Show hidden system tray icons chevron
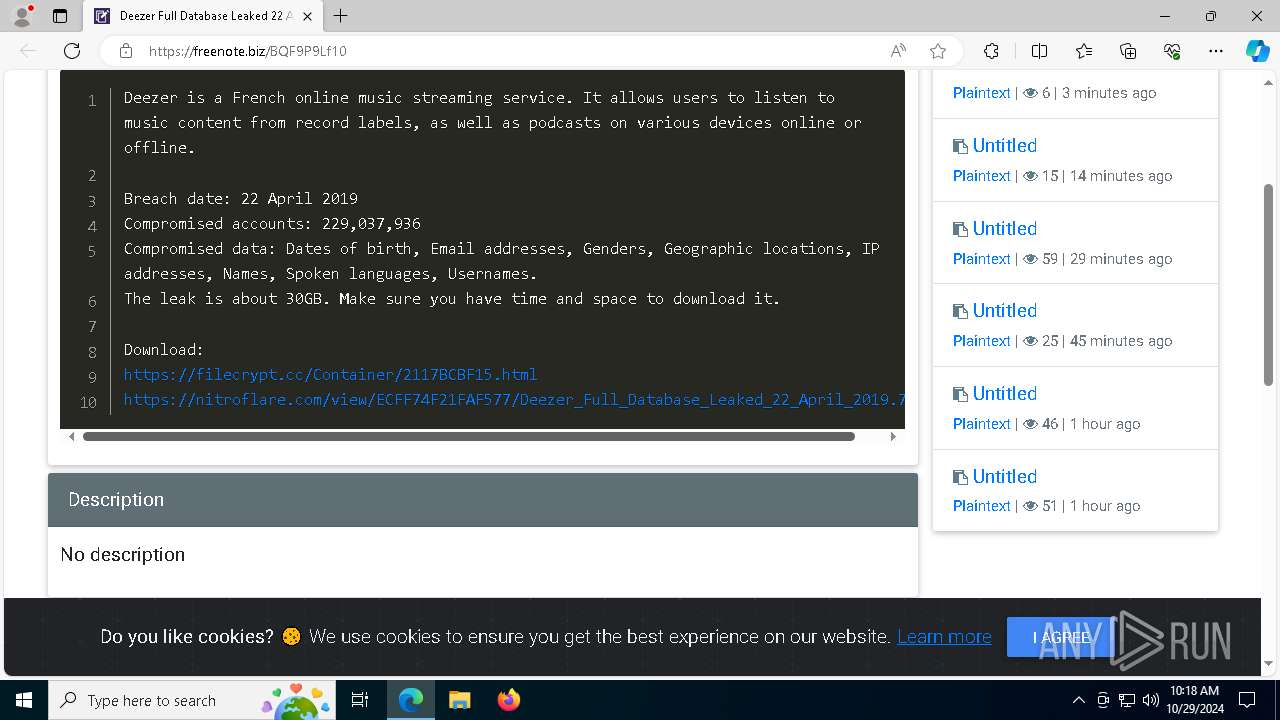This screenshot has height=720, width=1280. (x=1079, y=700)
